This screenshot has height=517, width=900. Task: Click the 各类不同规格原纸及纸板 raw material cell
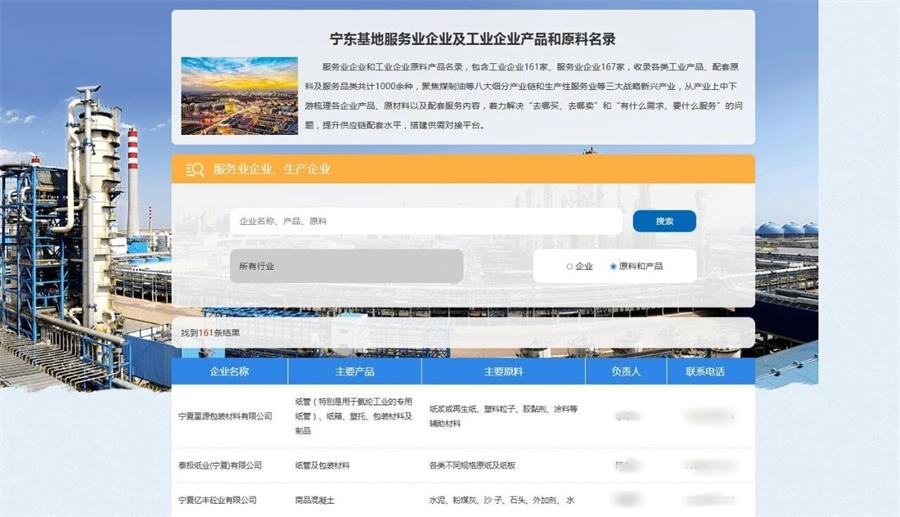(x=472, y=465)
